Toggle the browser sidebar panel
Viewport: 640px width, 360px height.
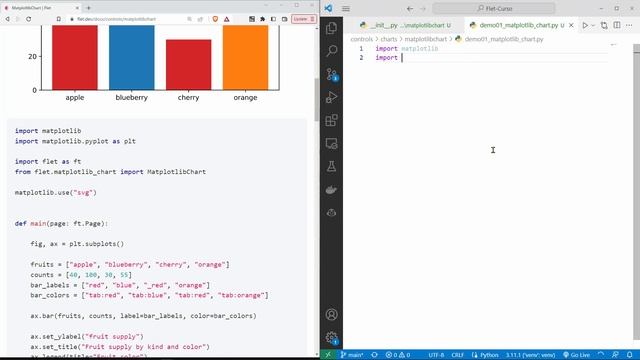coord(273,19)
